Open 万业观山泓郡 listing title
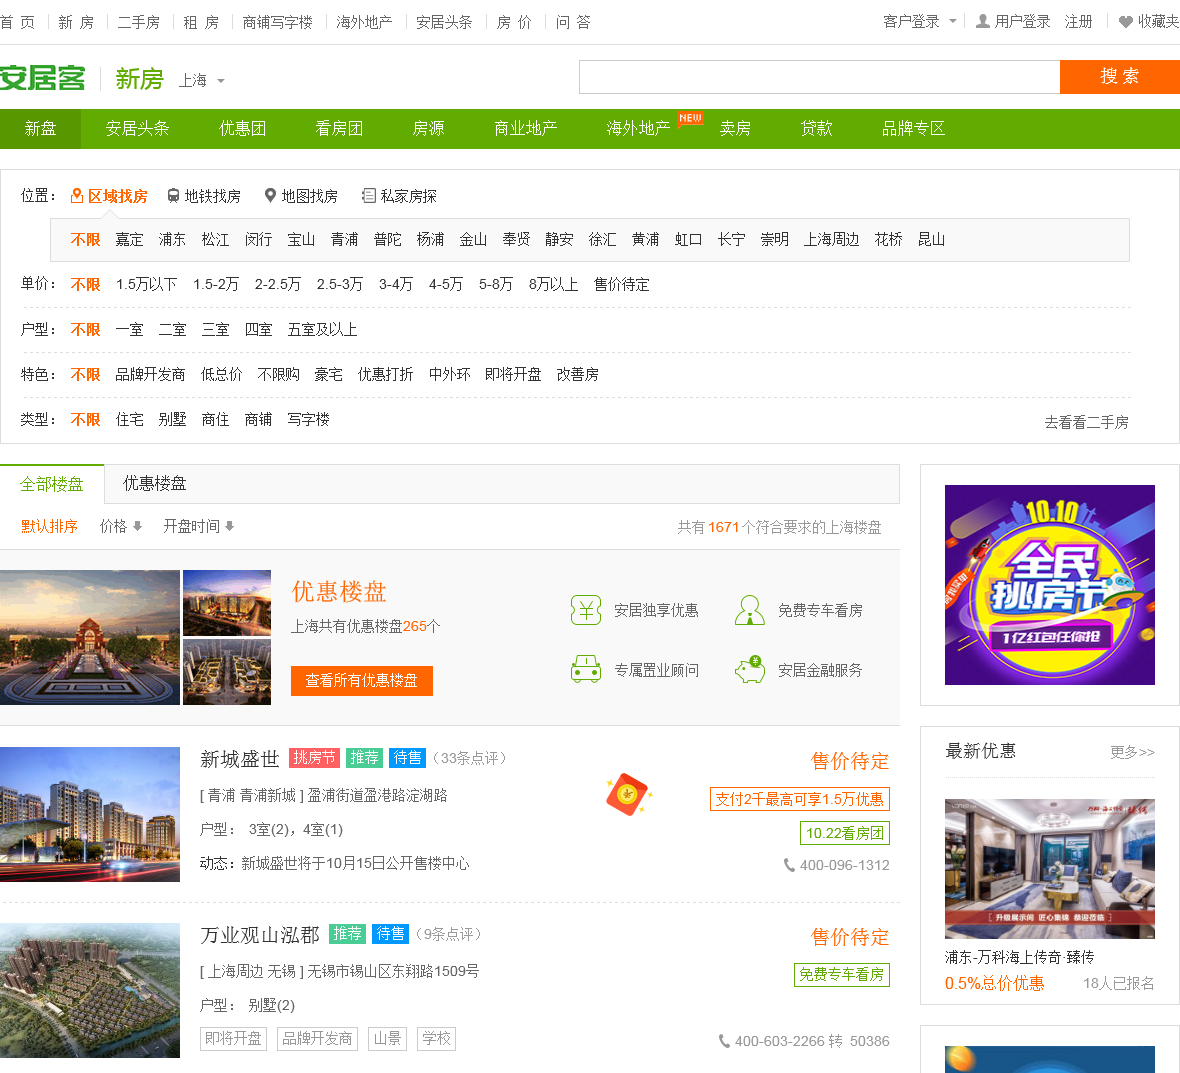 click(260, 935)
